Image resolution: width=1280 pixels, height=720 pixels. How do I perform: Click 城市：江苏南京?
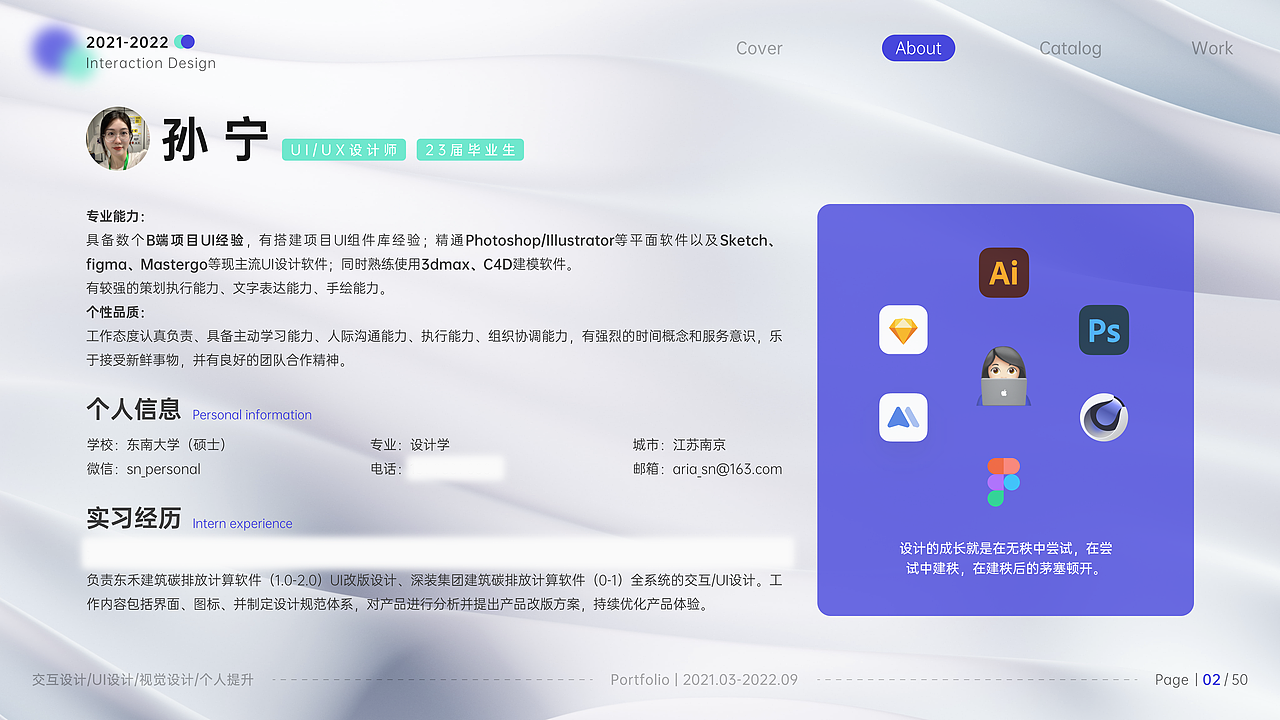click(x=679, y=445)
